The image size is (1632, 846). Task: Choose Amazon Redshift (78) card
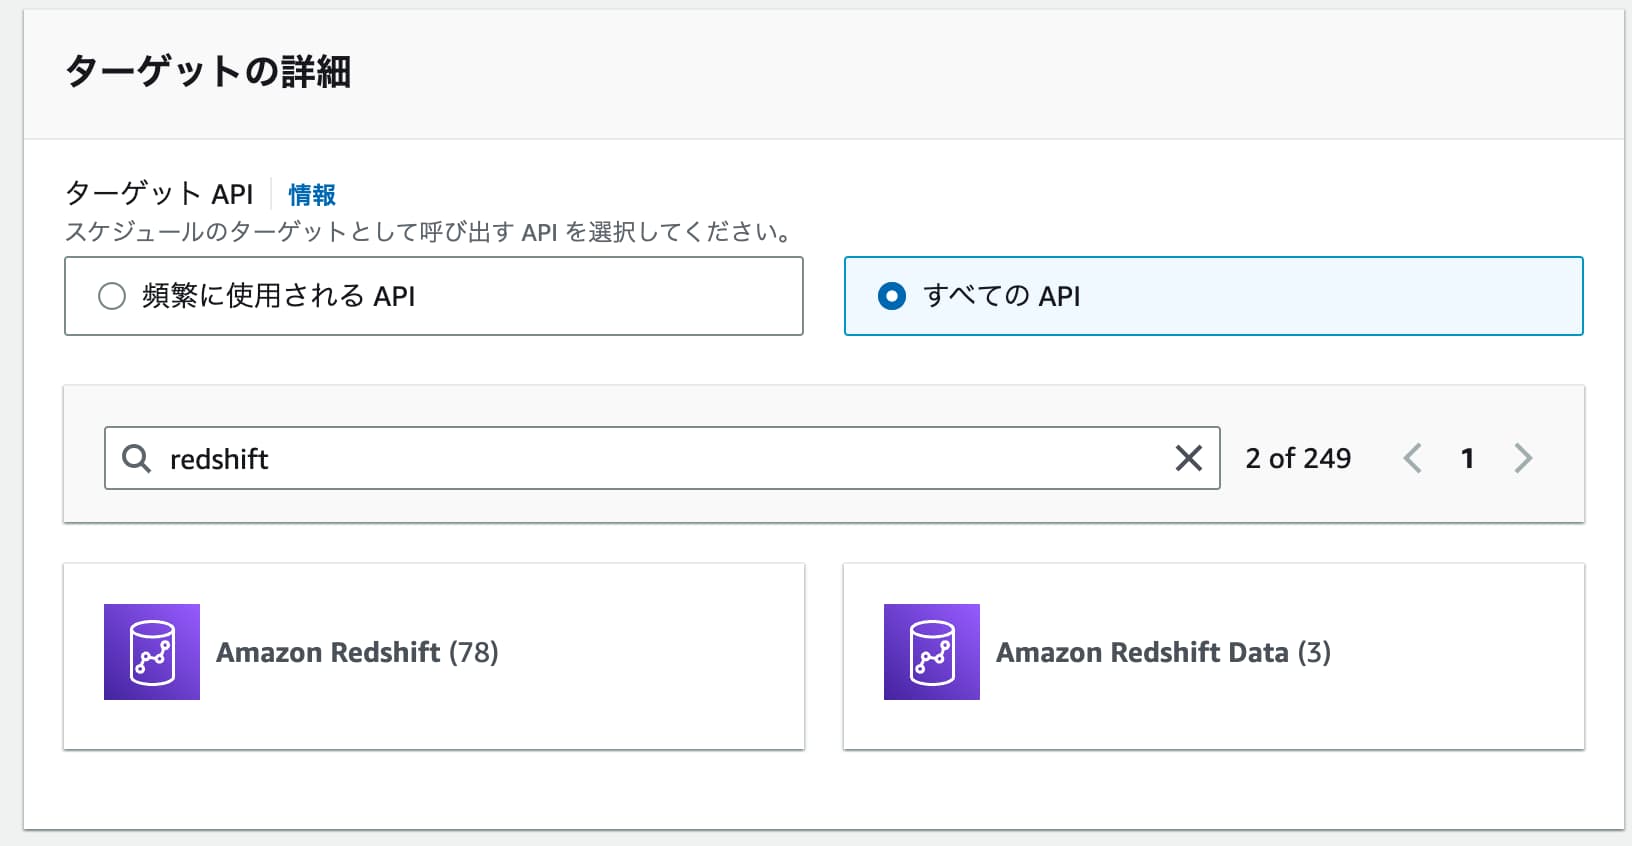click(x=434, y=656)
